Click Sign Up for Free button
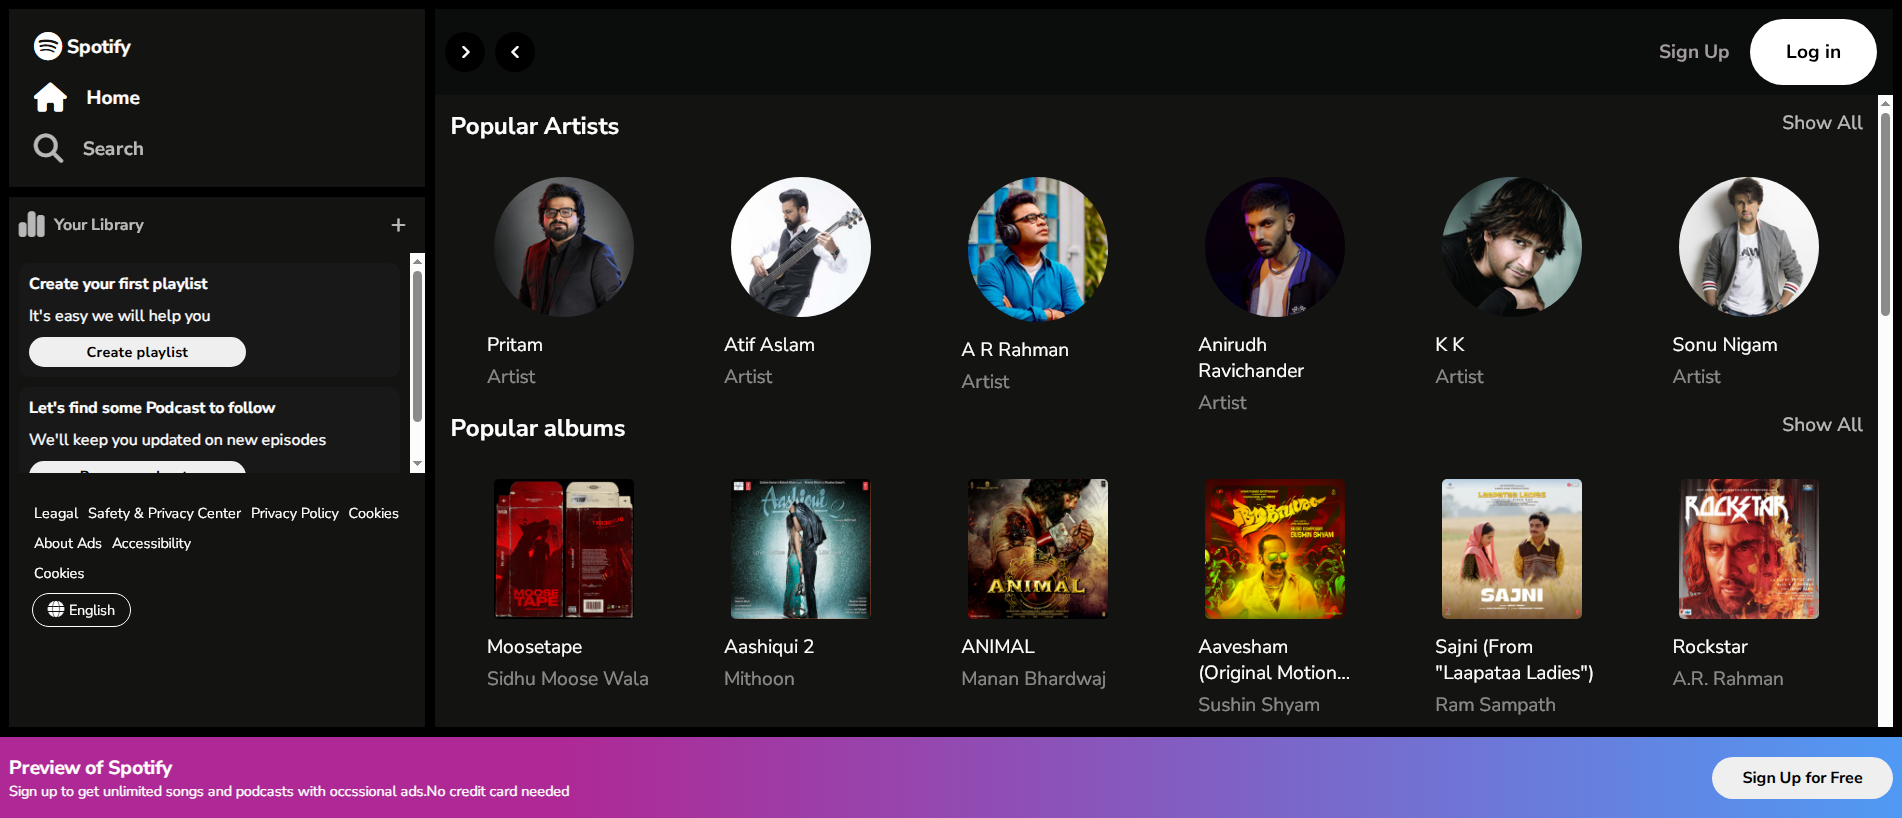Viewport: 1902px width, 818px height. [1802, 778]
